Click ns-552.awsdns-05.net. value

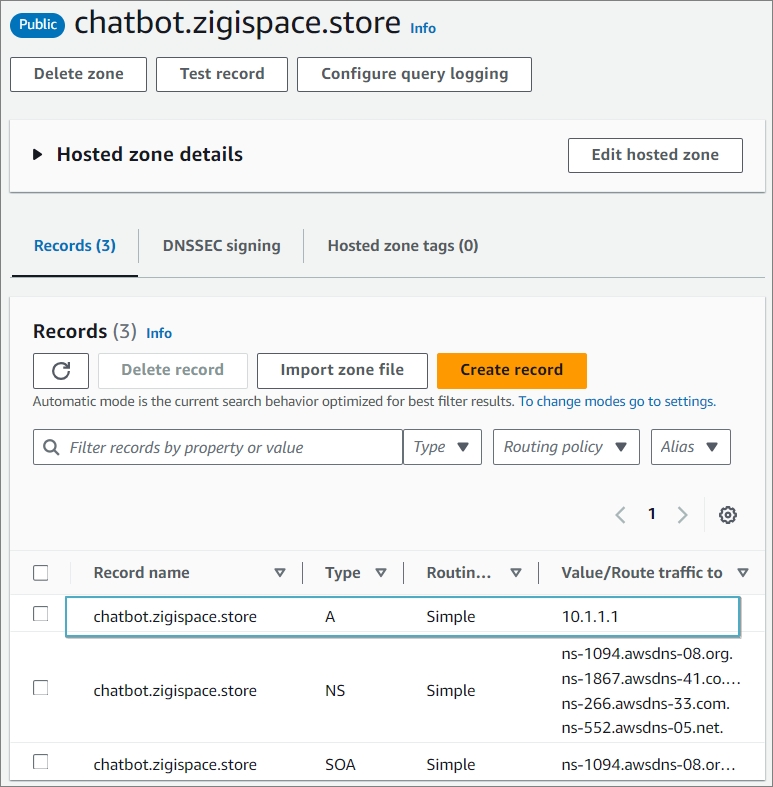(x=642, y=728)
